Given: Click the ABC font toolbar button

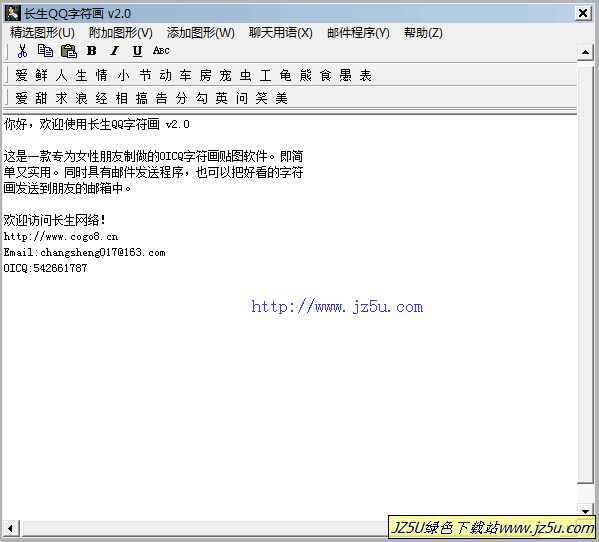Looking at the screenshot, I should pos(161,51).
